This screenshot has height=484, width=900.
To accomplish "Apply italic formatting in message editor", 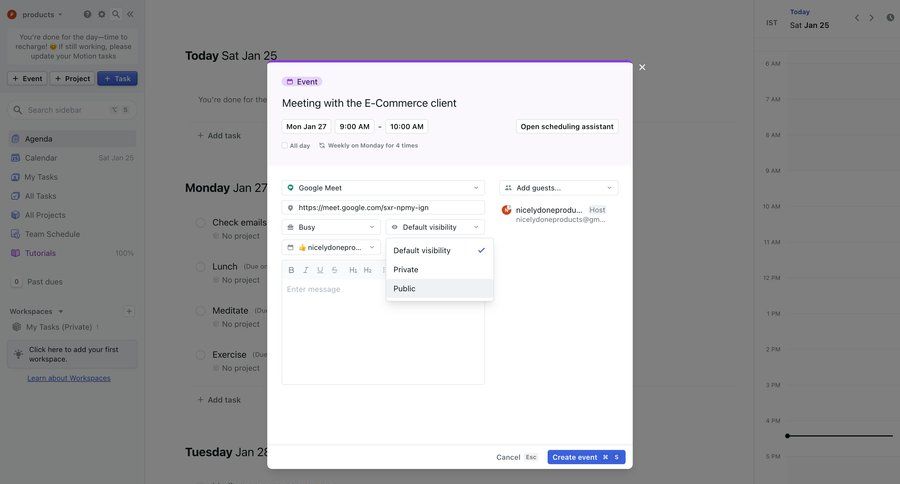I will coord(306,270).
